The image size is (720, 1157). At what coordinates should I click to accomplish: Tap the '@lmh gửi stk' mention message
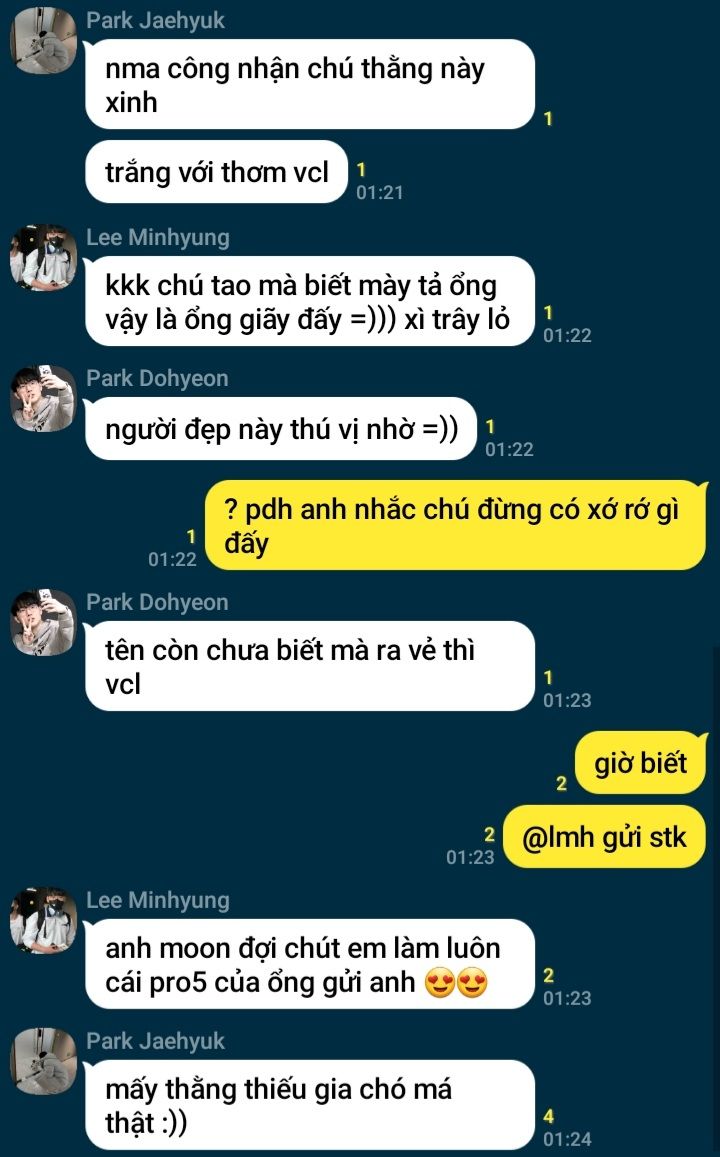coord(604,837)
